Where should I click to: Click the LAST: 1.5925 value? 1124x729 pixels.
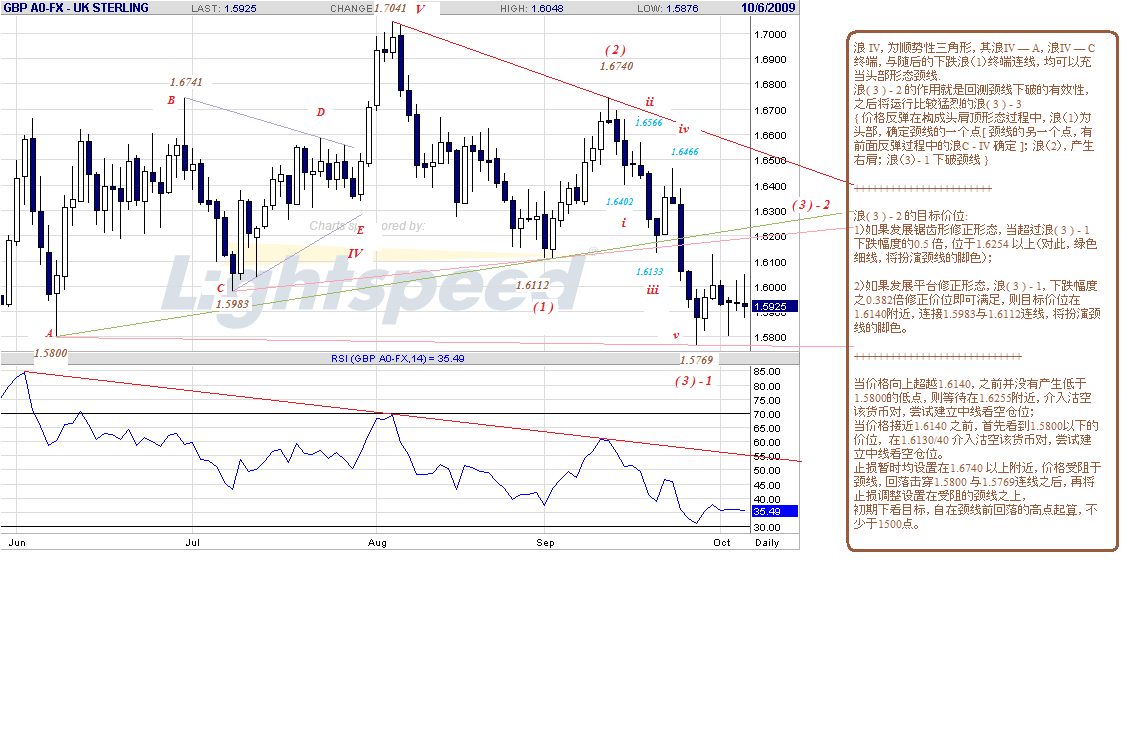tap(224, 9)
